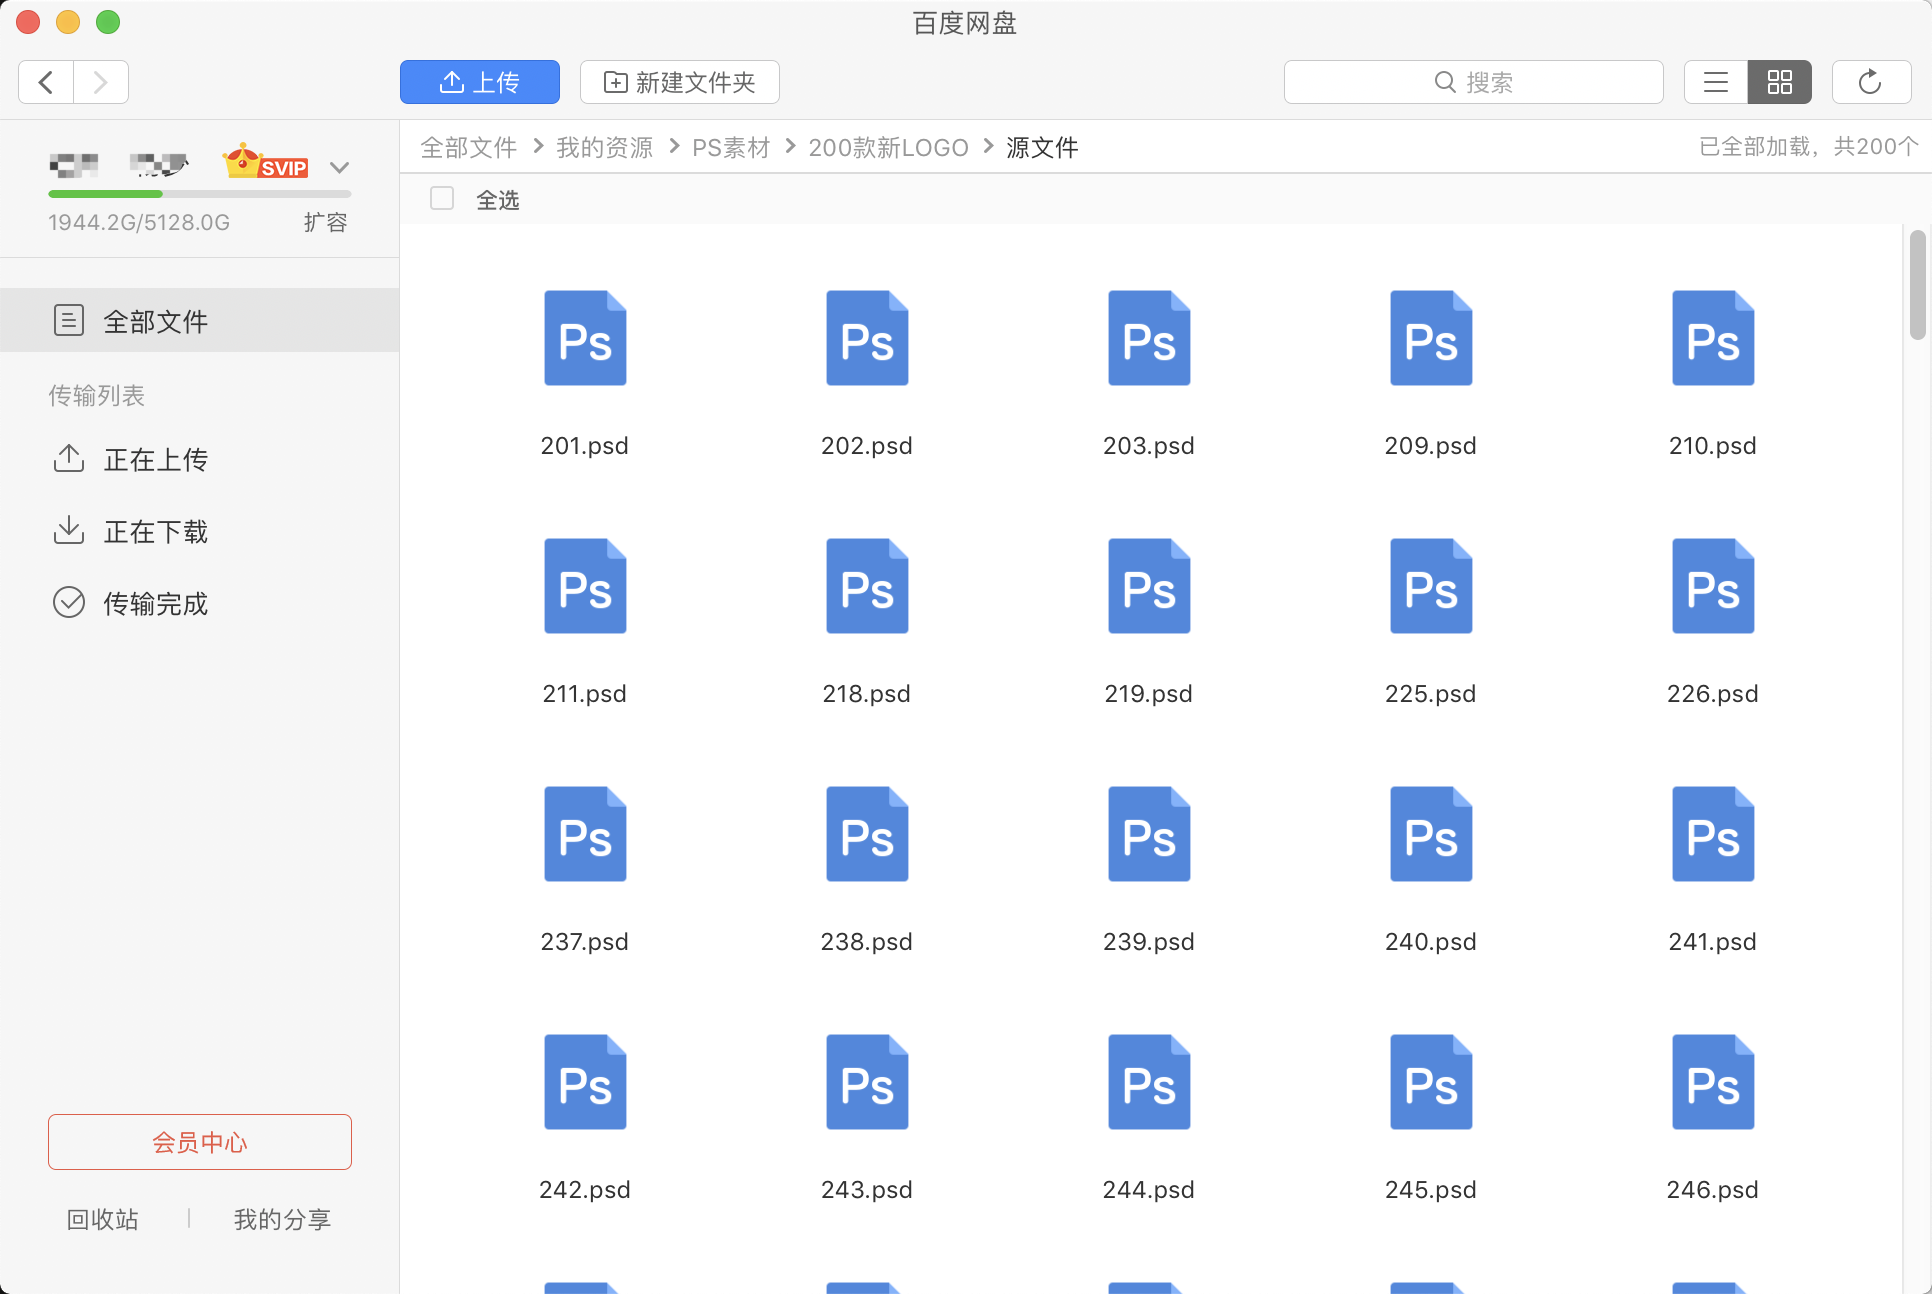This screenshot has width=1932, height=1294.
Task: Click the file list vertical scrollbar thumb
Action: point(1917,285)
